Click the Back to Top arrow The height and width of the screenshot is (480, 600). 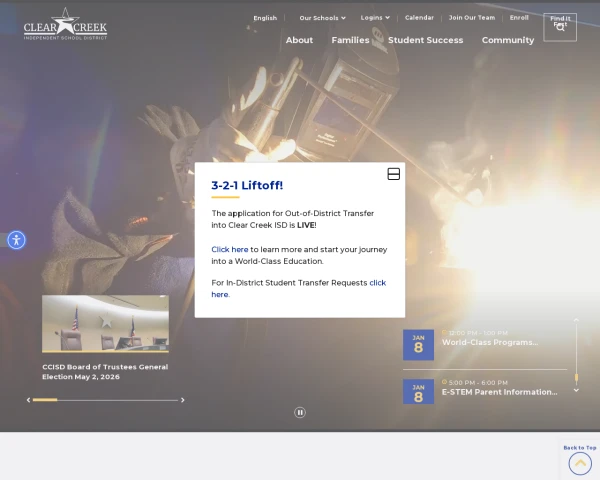click(580, 463)
